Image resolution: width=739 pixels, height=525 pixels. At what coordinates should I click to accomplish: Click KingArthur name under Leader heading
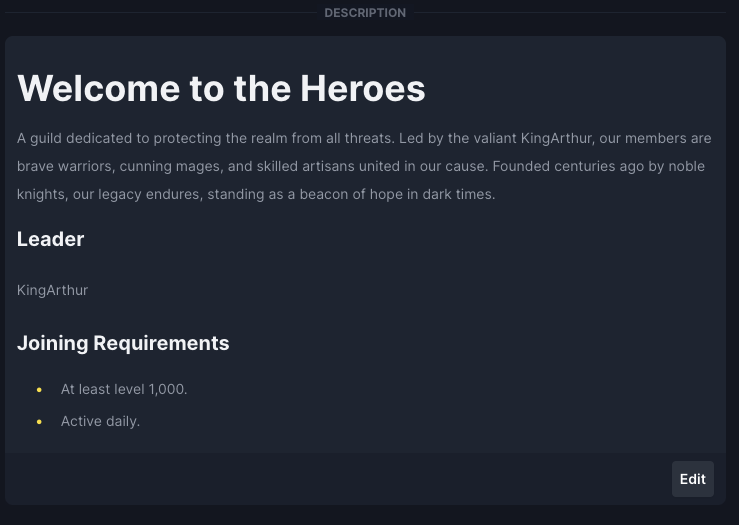pos(52,290)
